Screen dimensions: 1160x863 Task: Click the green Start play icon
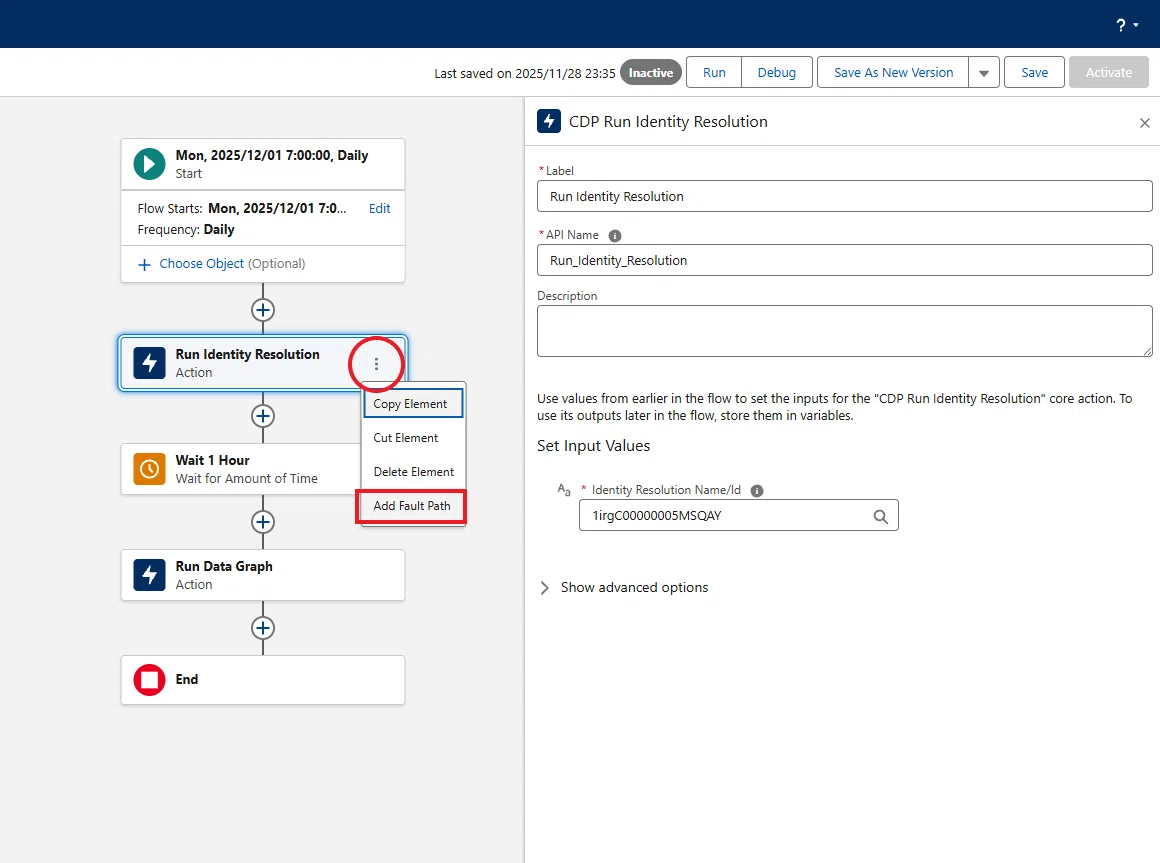click(x=149, y=164)
